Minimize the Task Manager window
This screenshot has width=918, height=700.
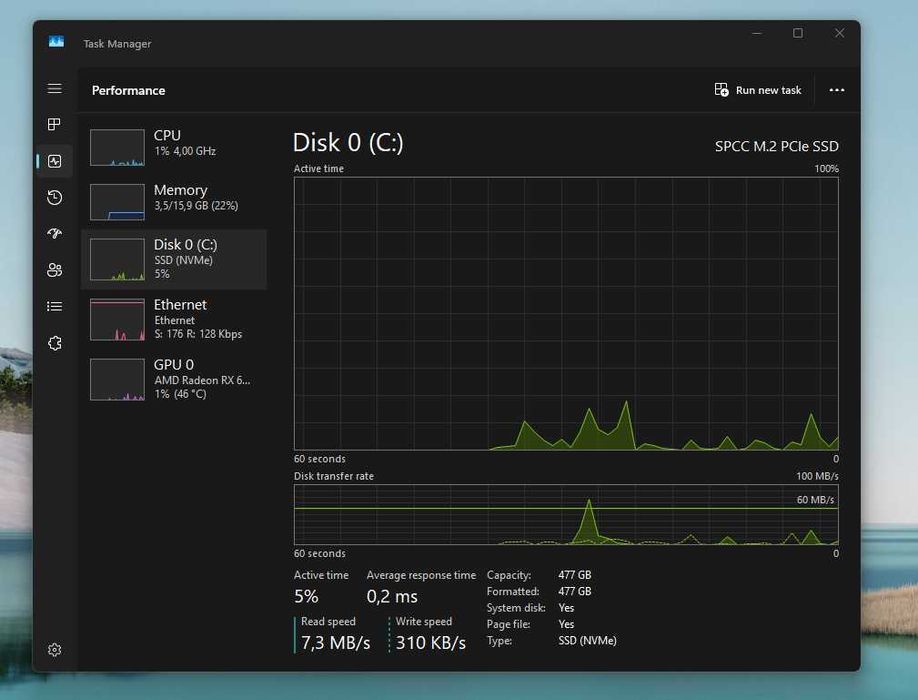pos(757,33)
